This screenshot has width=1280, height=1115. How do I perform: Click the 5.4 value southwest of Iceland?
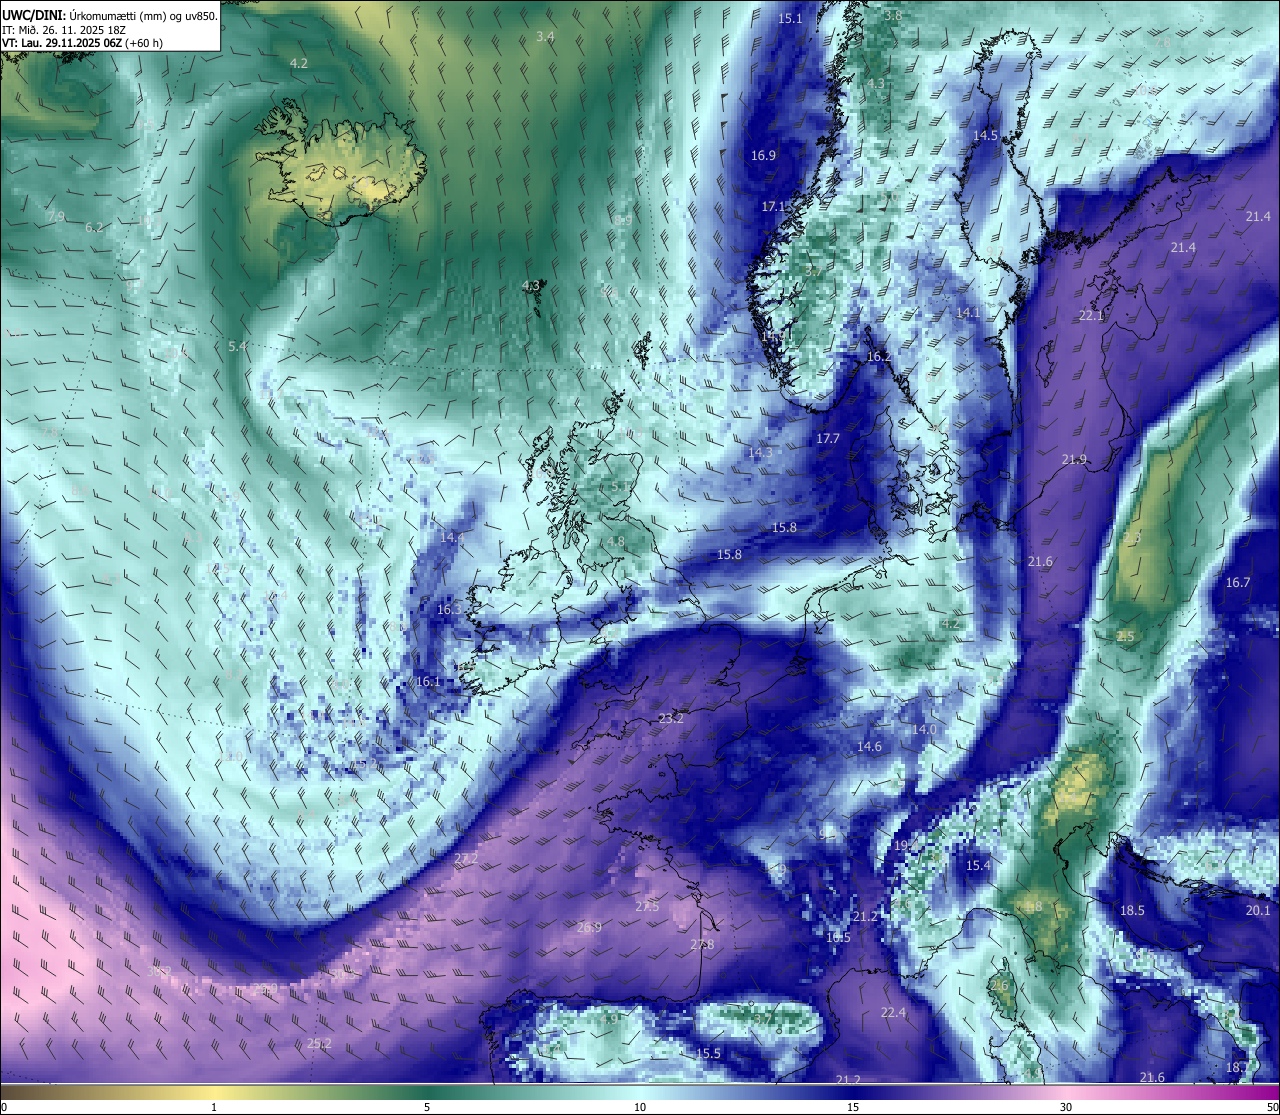(x=237, y=346)
